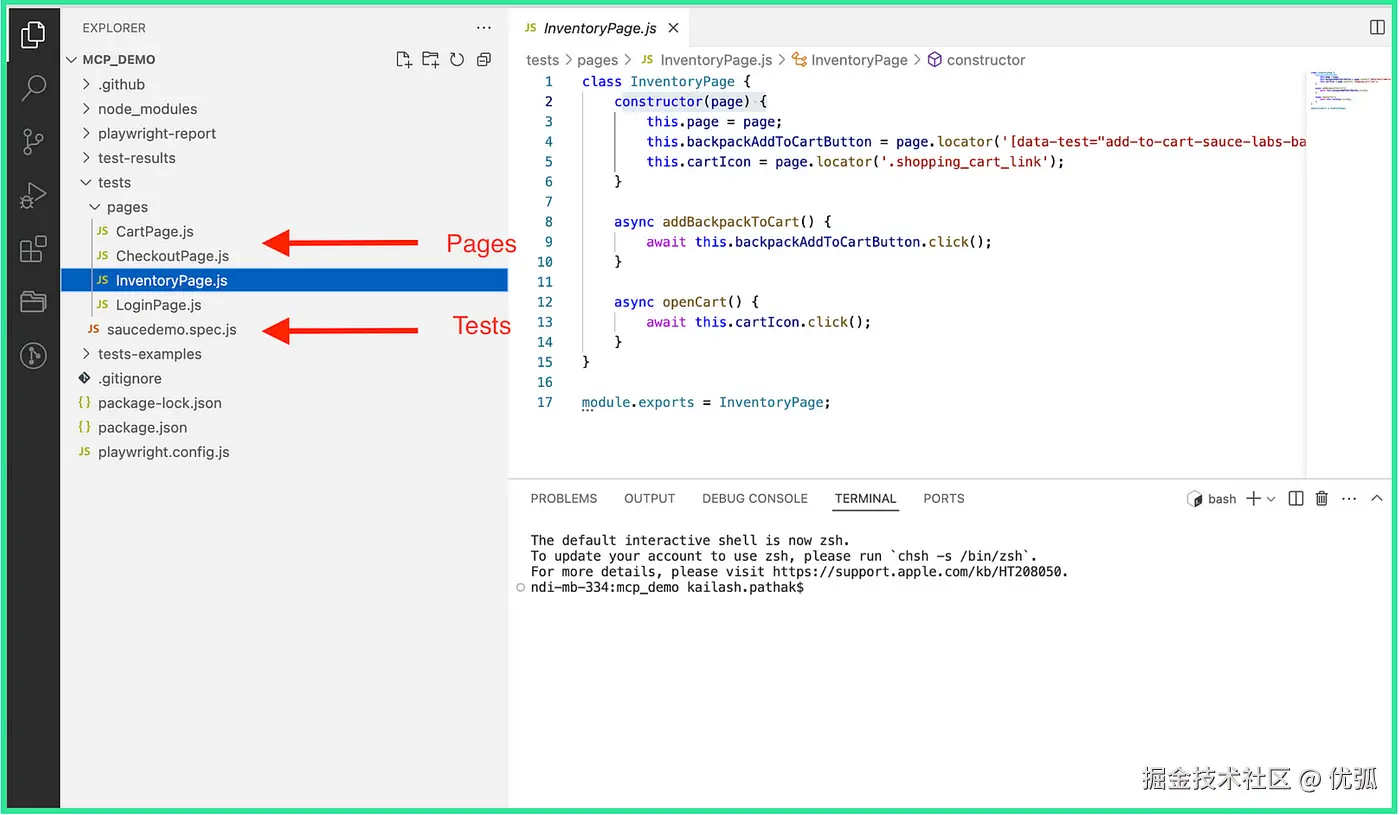Collapse all folders in Explorer
This screenshot has height=815, width=1400.
click(x=484, y=59)
